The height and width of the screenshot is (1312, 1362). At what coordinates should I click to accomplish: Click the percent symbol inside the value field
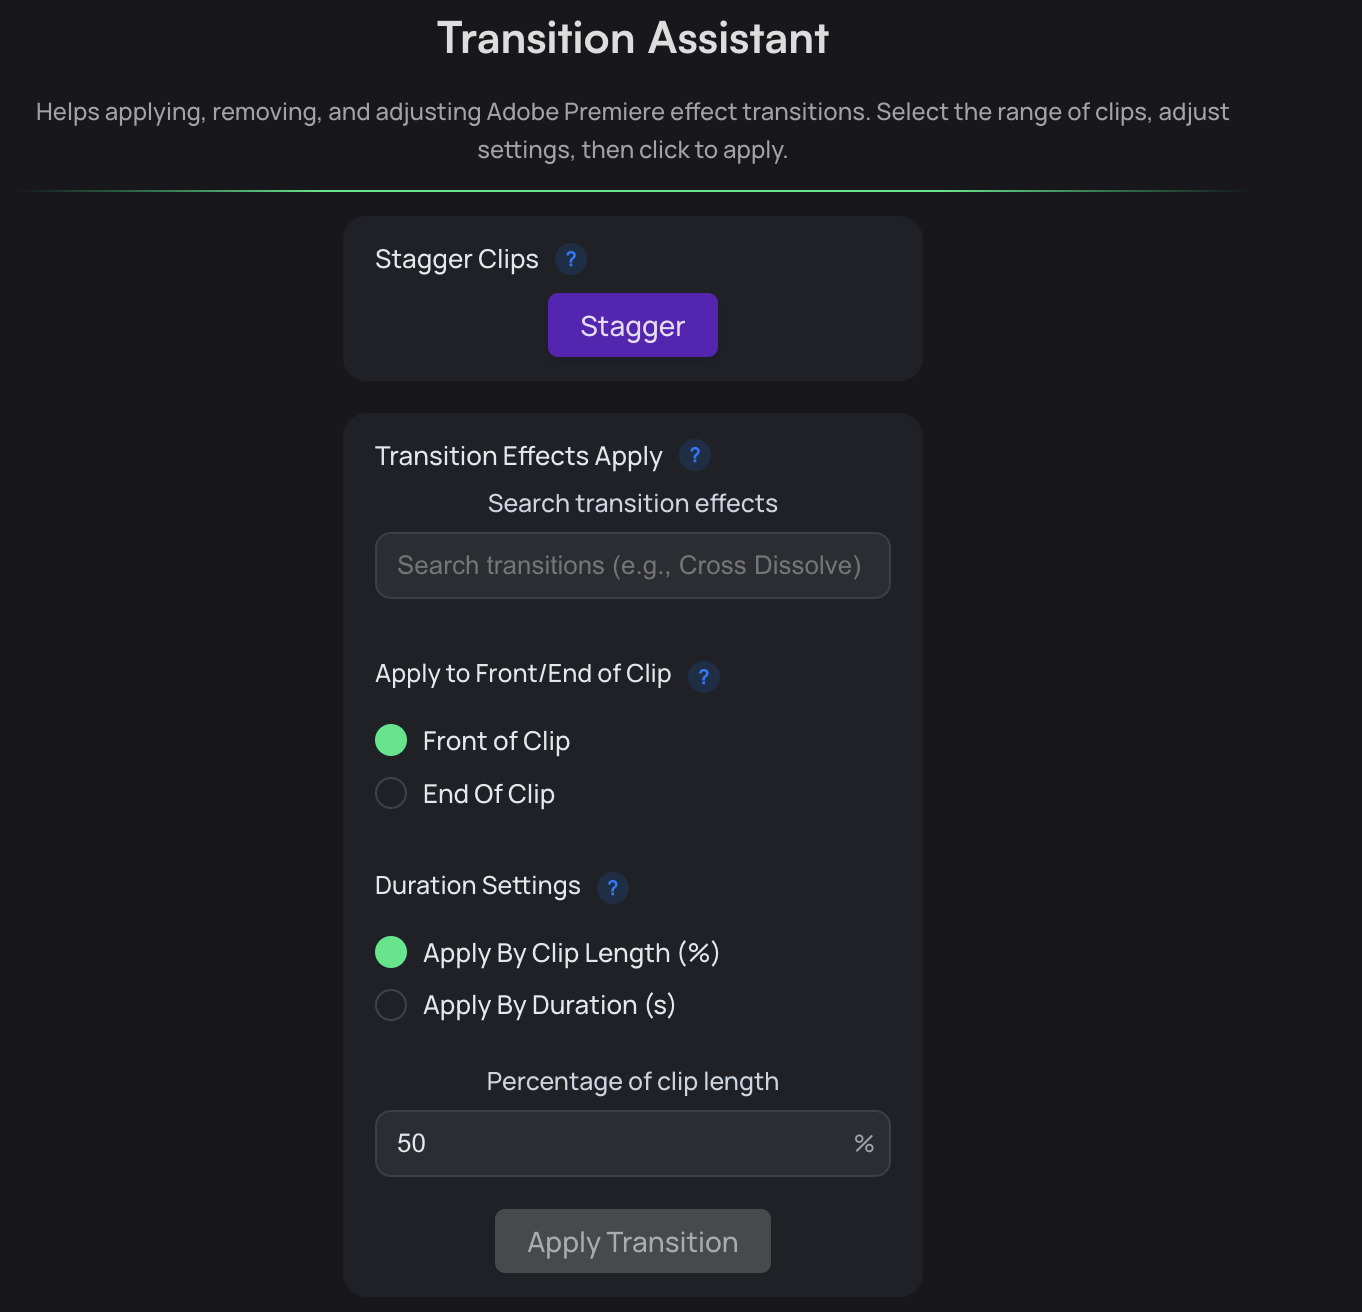pyautogui.click(x=863, y=1143)
